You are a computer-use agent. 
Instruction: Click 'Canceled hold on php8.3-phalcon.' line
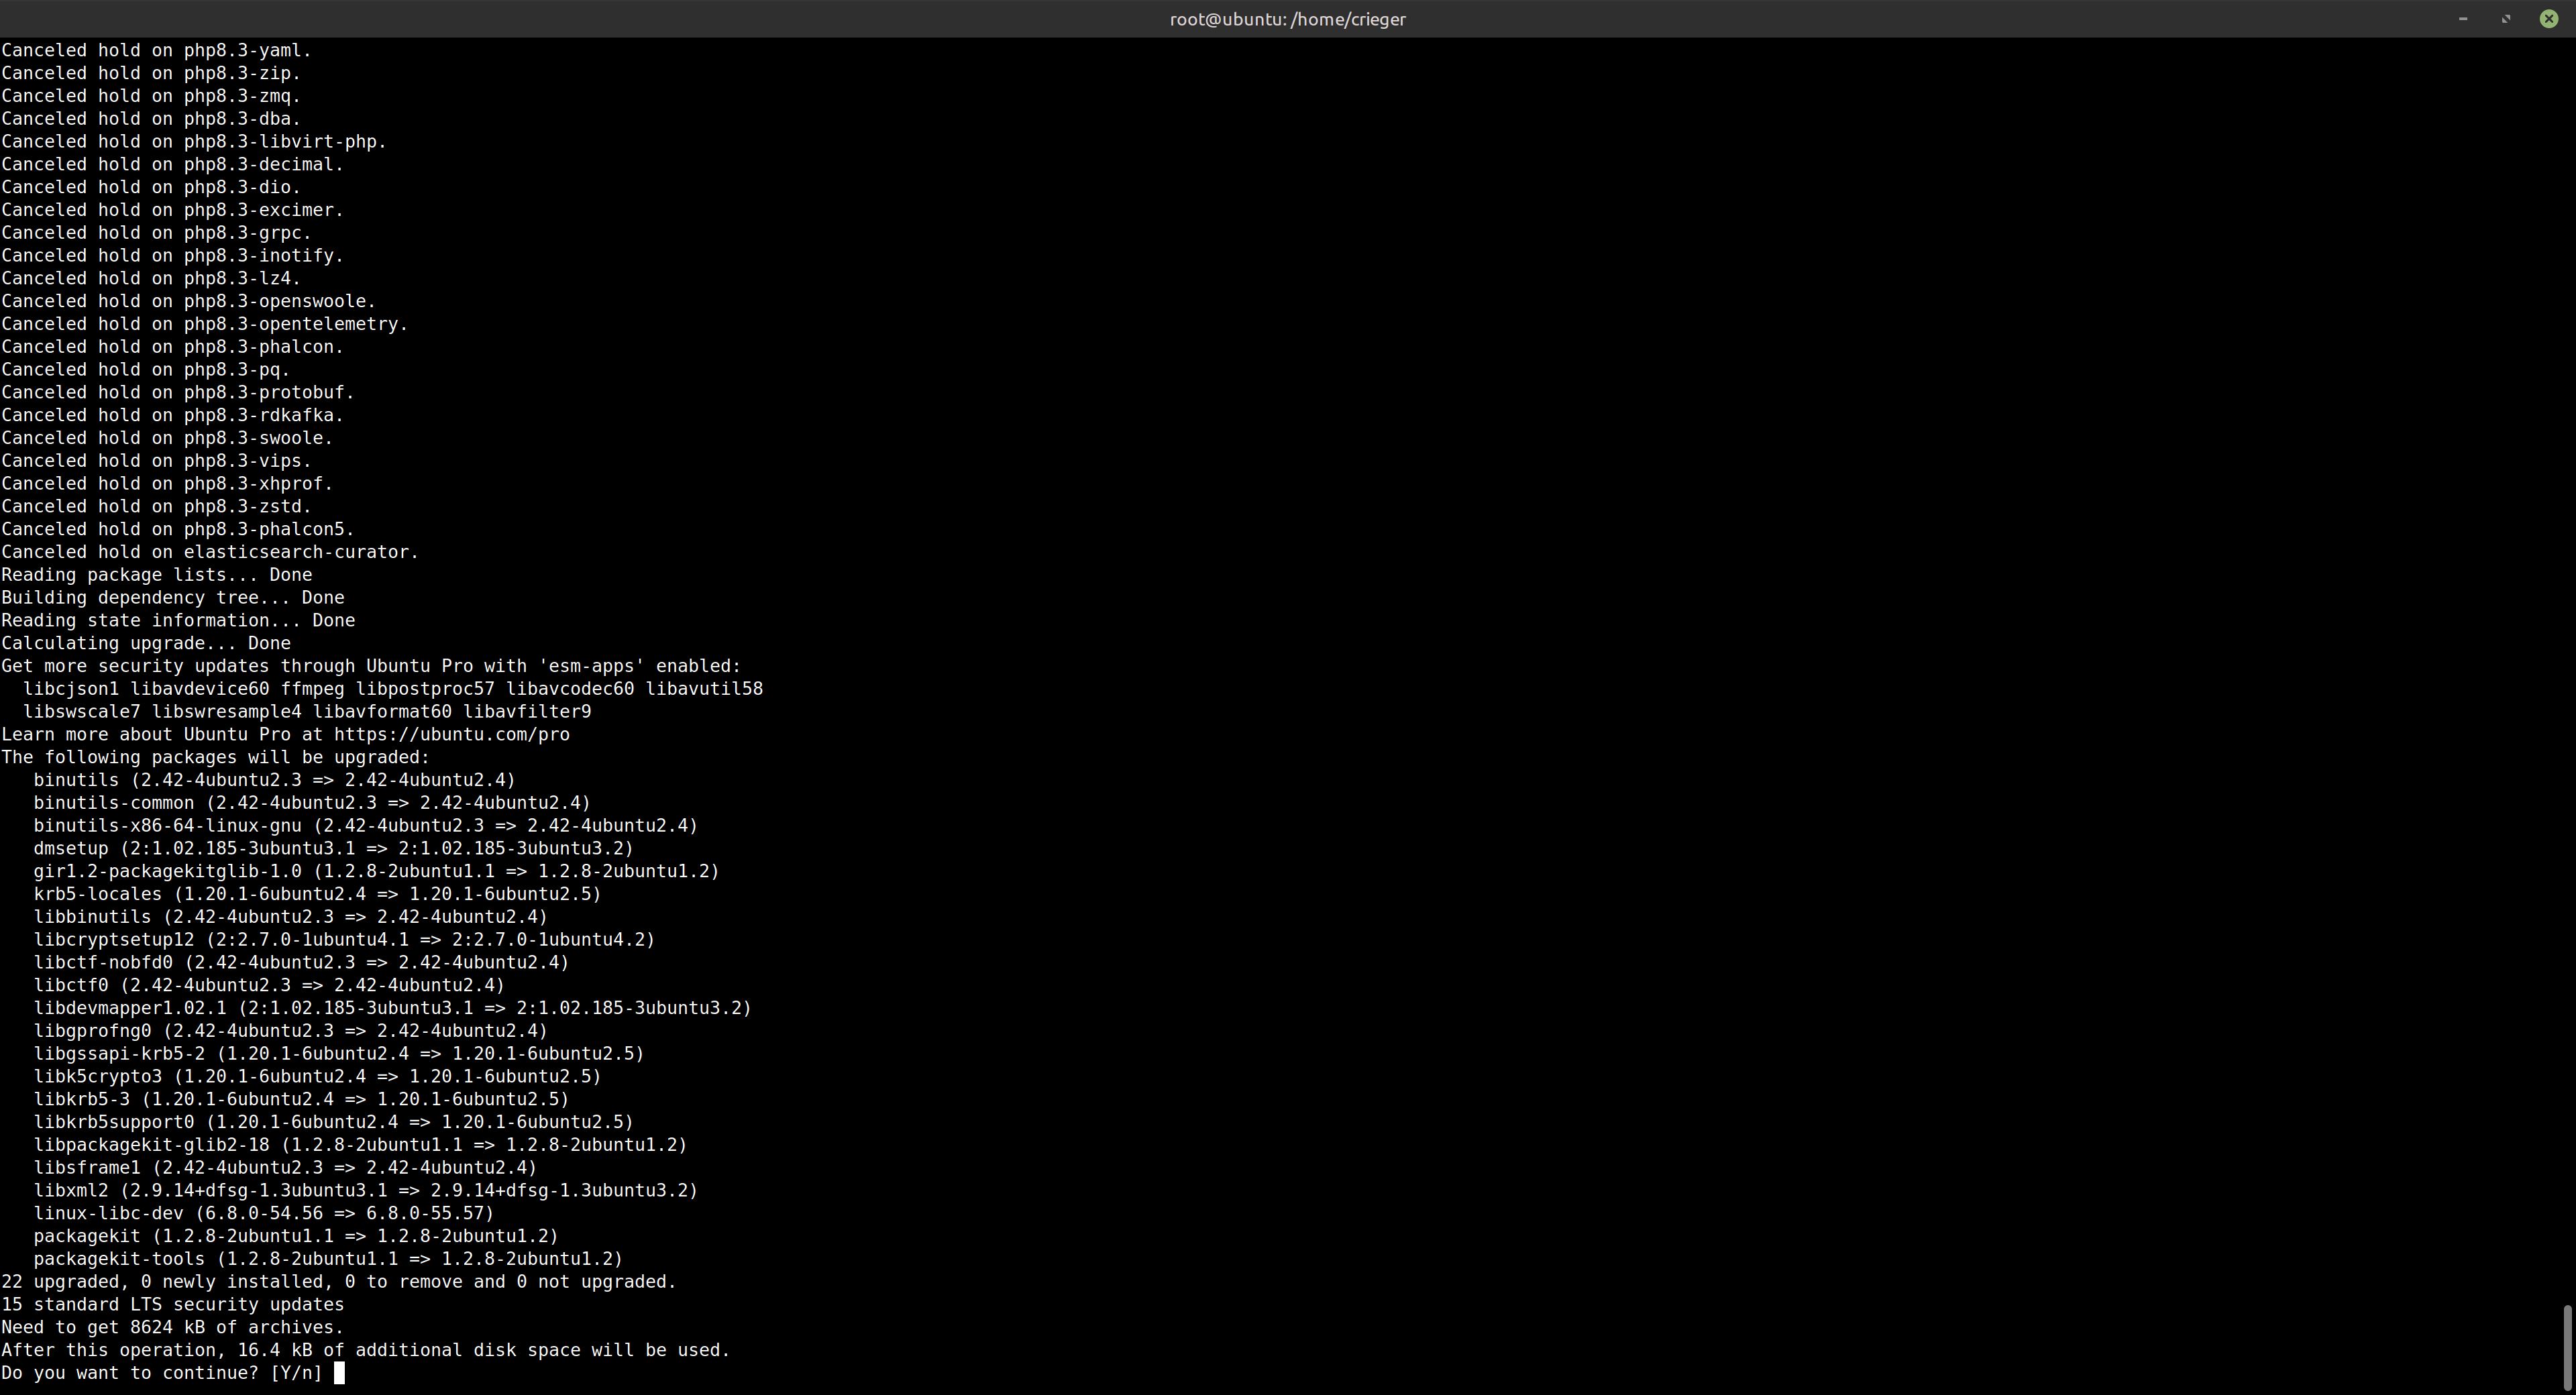[x=173, y=347]
